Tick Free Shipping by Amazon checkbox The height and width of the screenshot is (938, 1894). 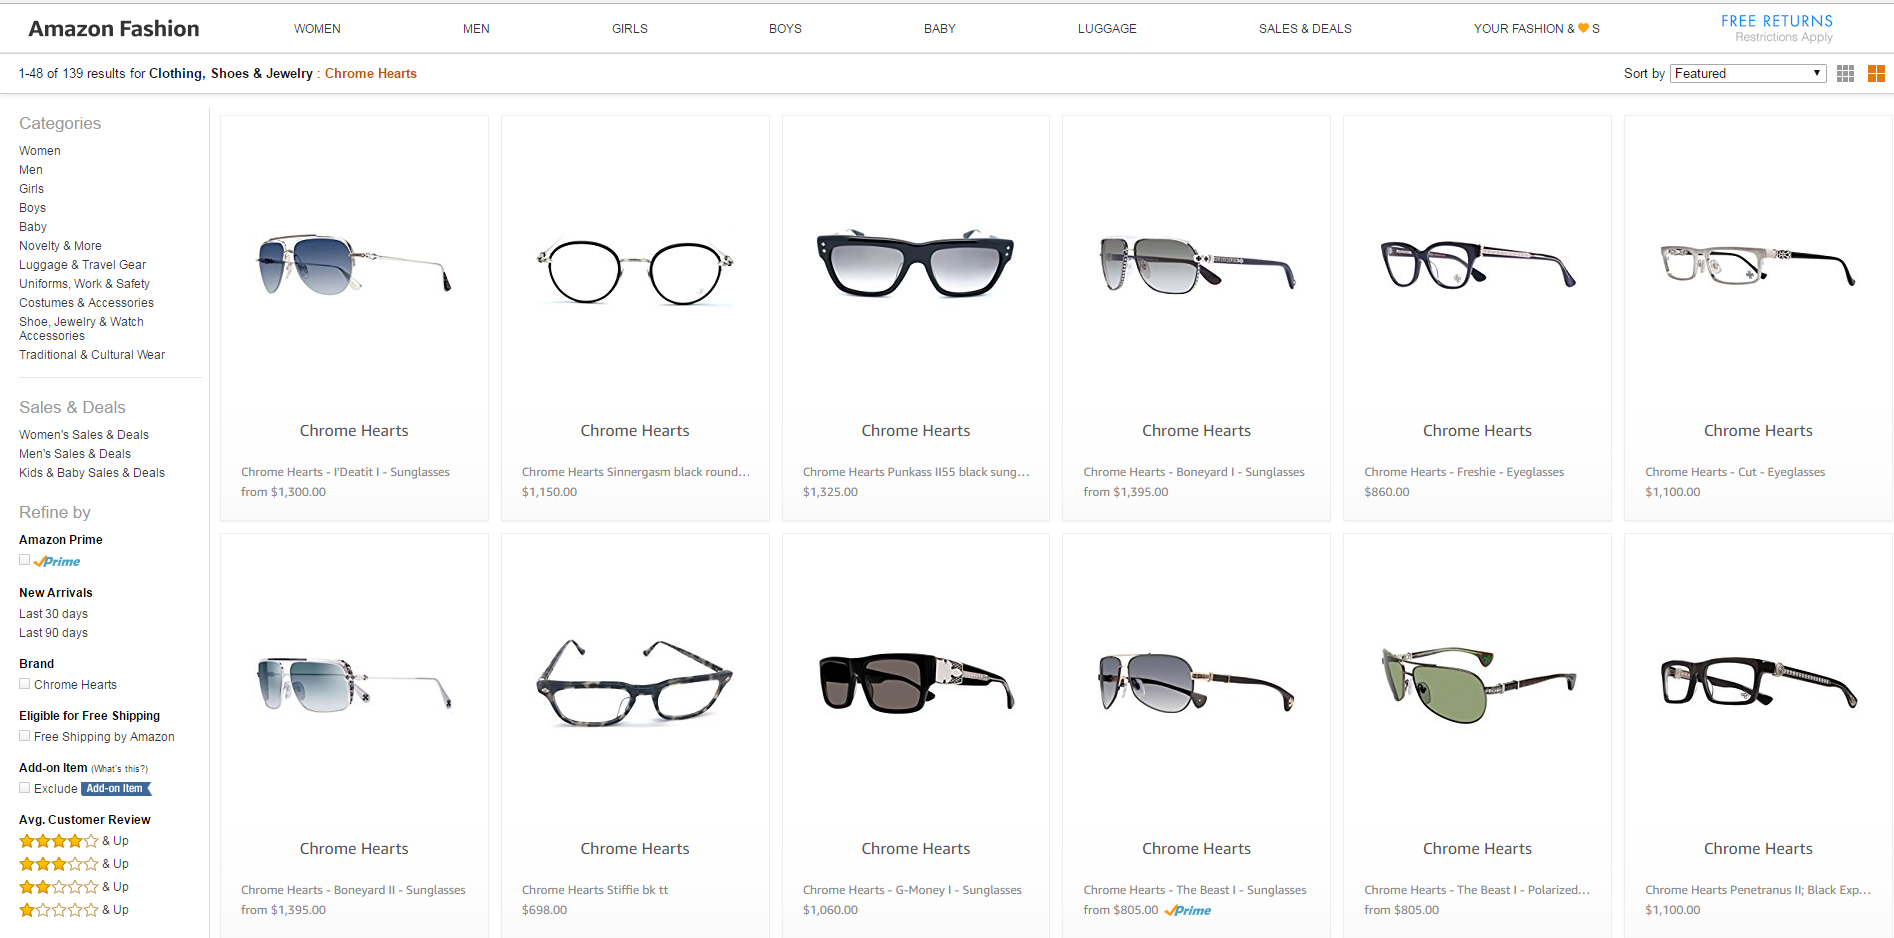coord(25,736)
